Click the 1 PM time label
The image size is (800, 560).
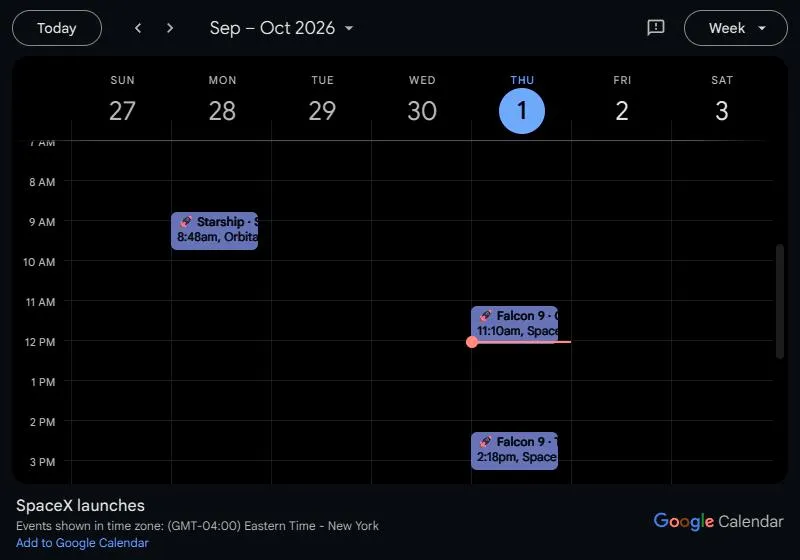(43, 382)
